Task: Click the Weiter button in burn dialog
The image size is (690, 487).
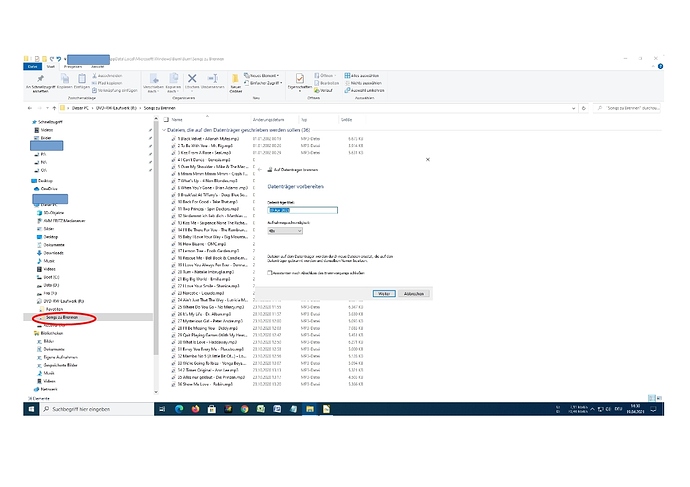Action: 384,294
